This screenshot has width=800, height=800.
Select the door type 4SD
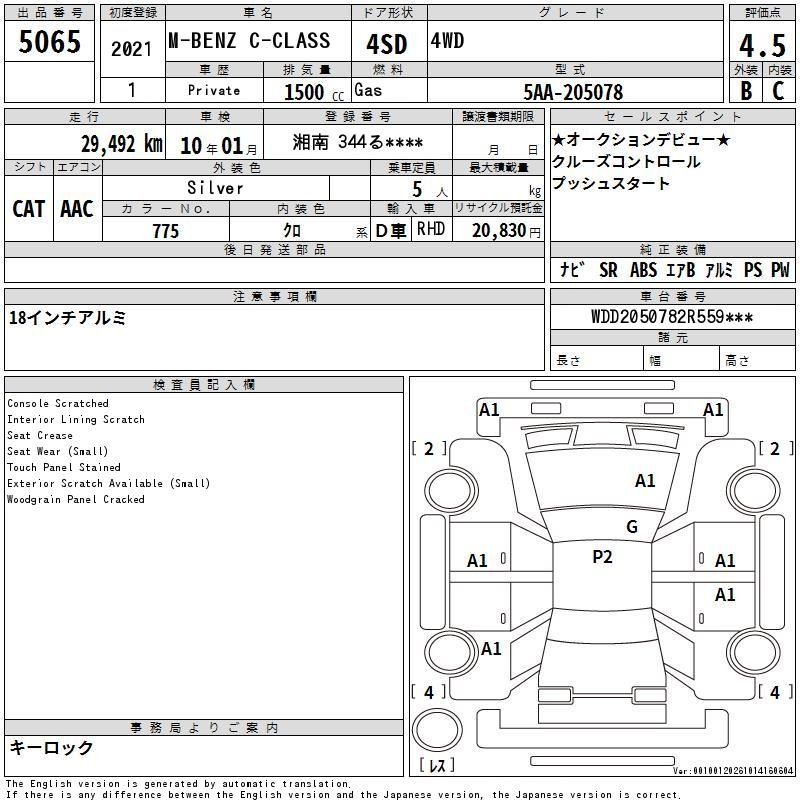387,44
